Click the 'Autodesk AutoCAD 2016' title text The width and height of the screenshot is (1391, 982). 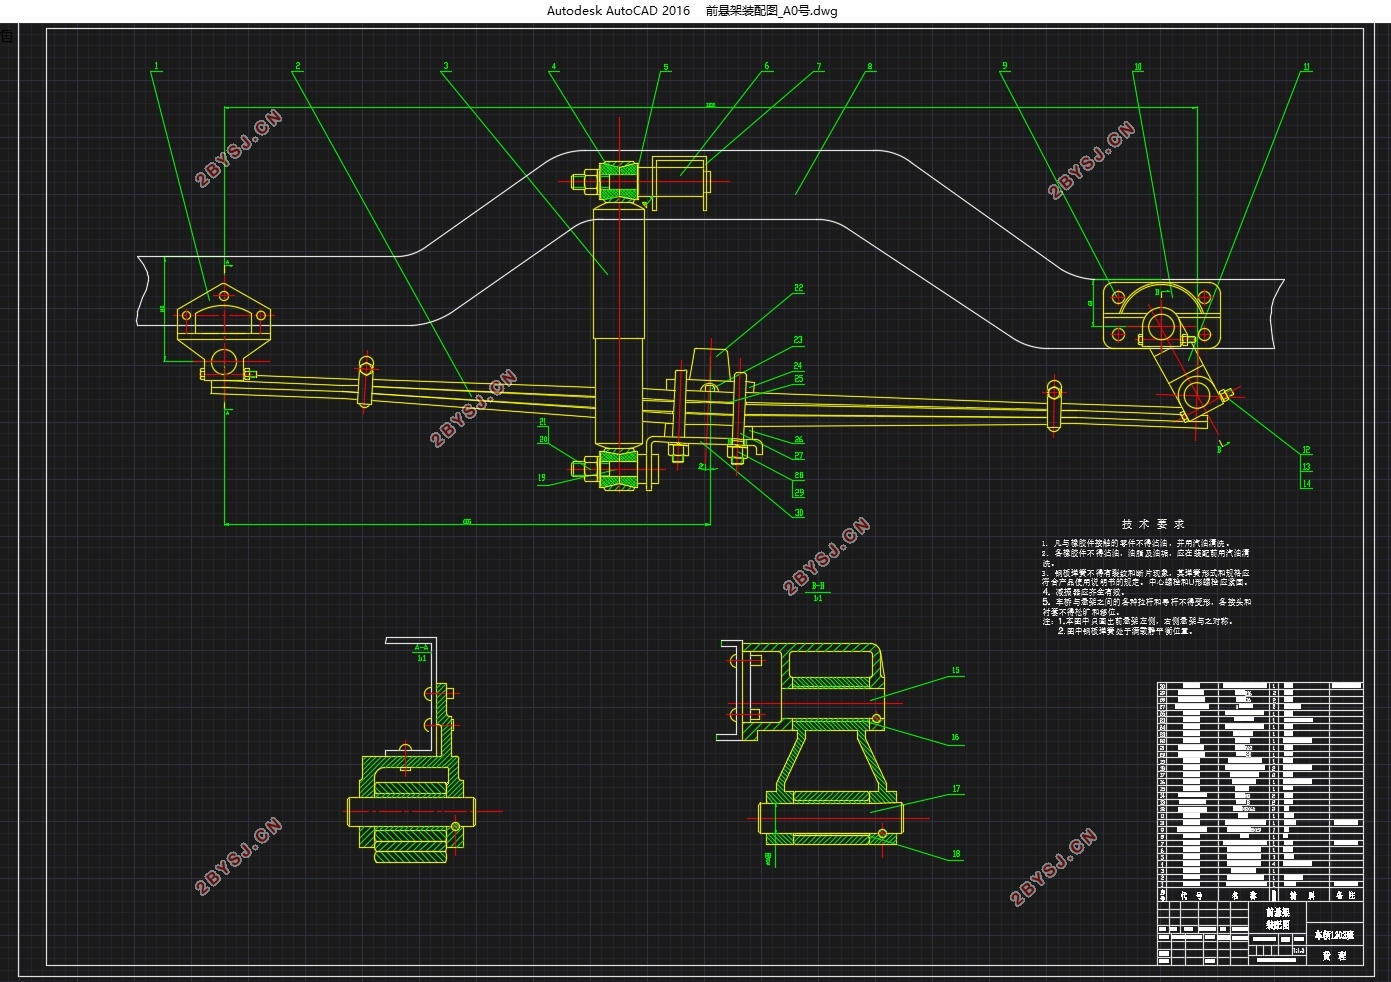618,11
